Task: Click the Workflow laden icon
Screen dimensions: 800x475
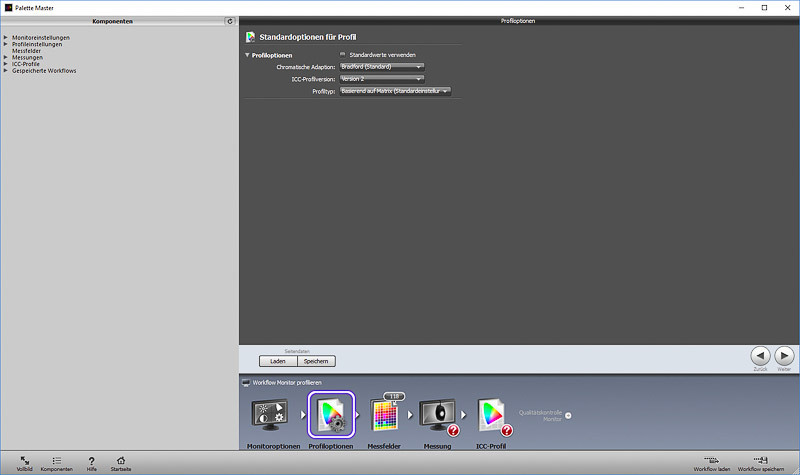Action: click(711, 460)
